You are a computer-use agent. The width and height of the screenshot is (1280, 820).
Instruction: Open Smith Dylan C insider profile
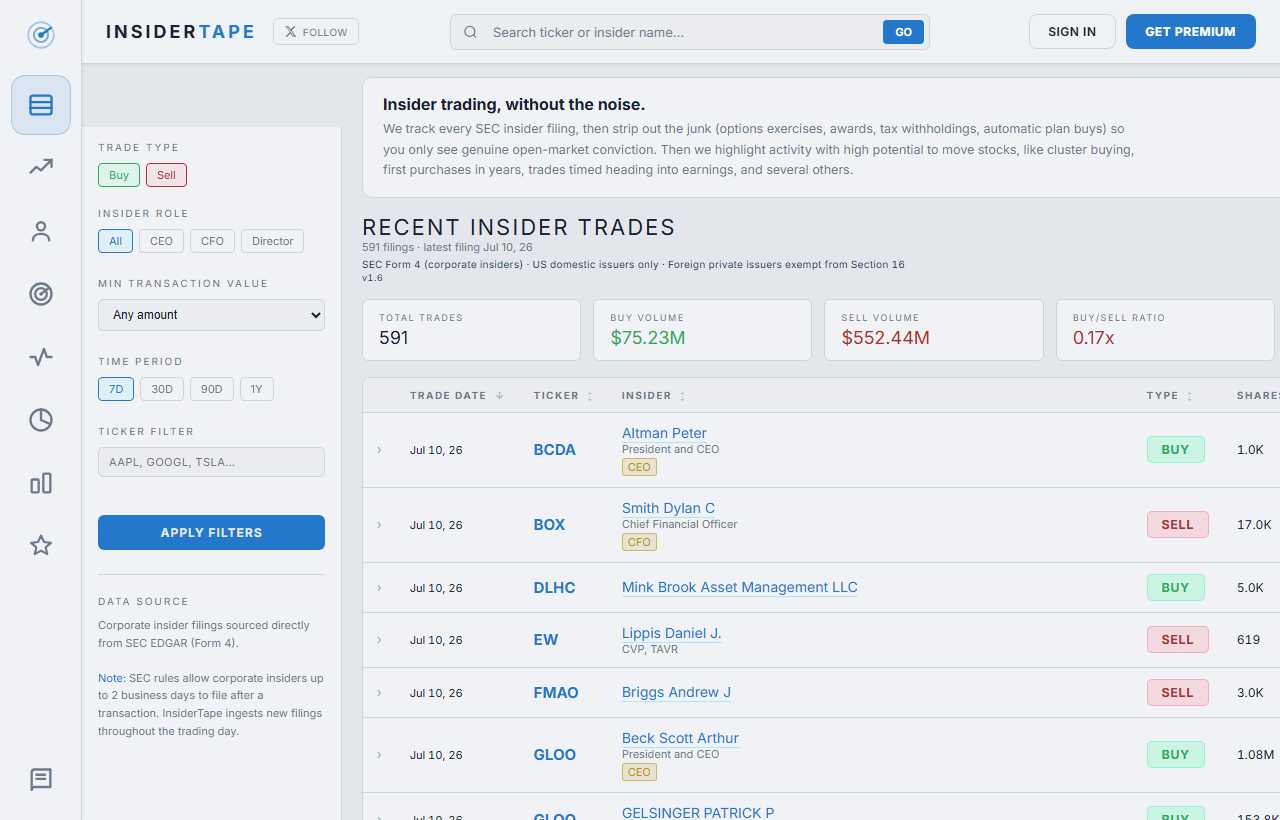668,508
